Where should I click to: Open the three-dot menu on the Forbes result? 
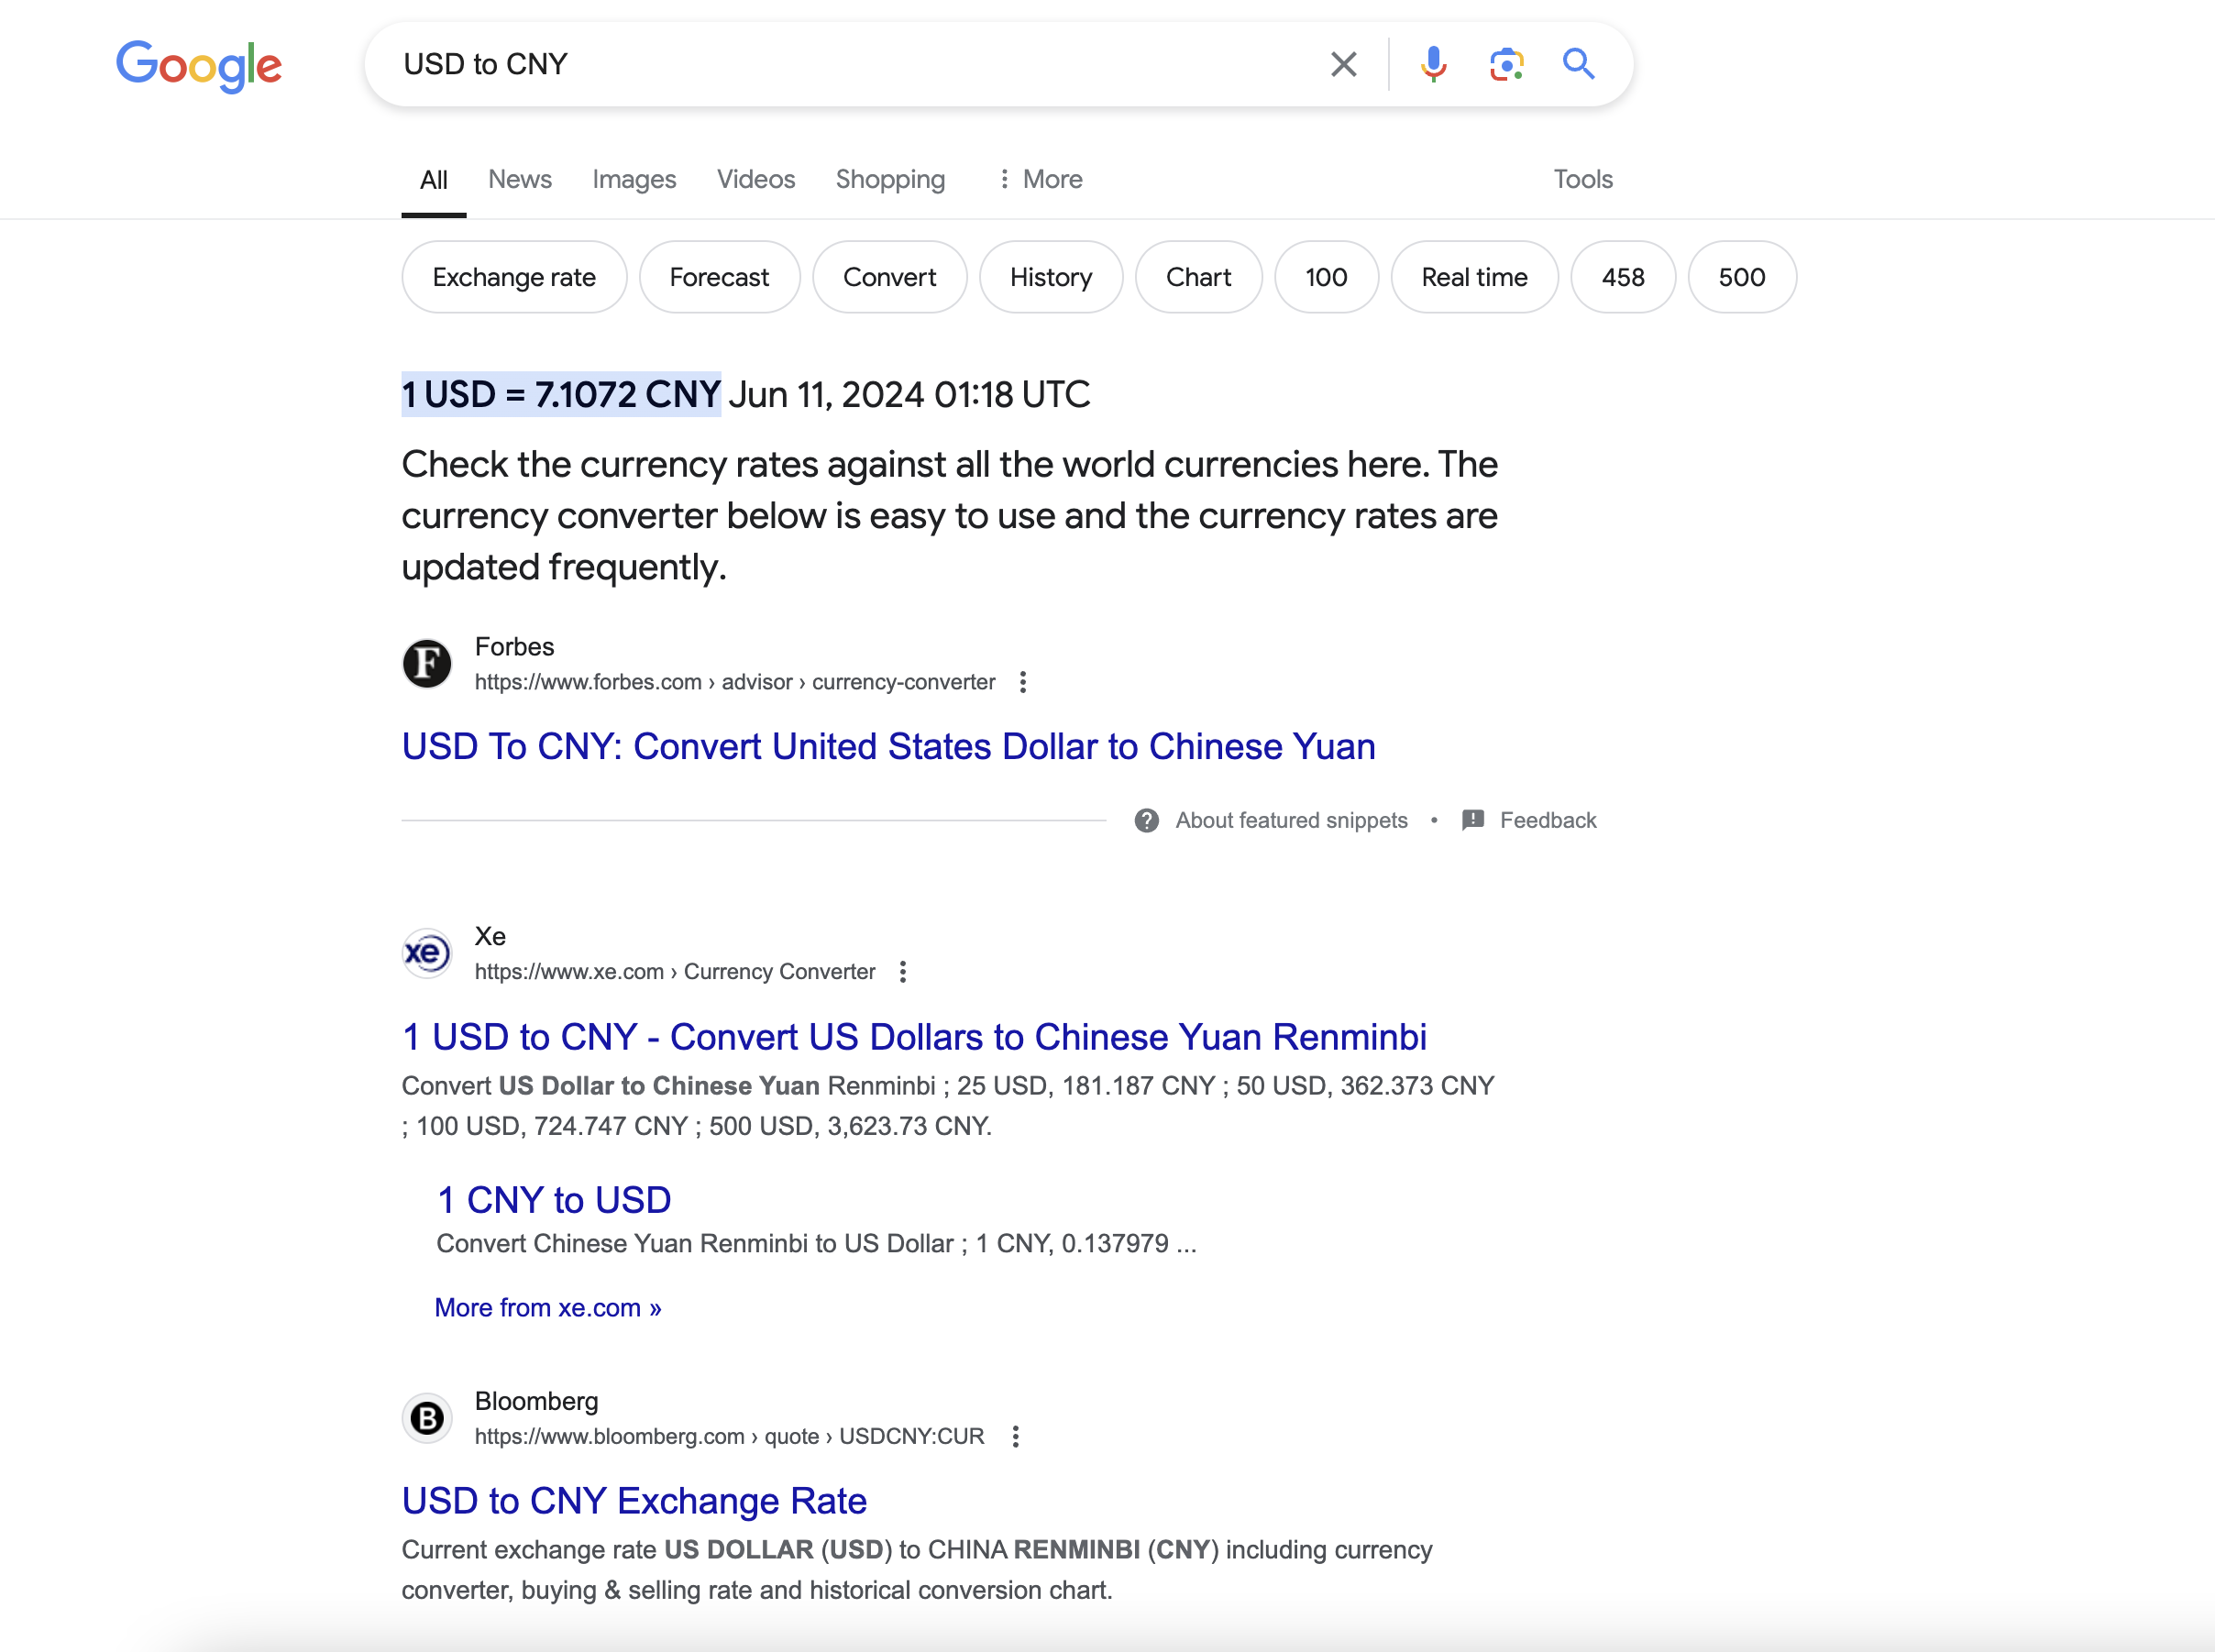[x=1023, y=681]
